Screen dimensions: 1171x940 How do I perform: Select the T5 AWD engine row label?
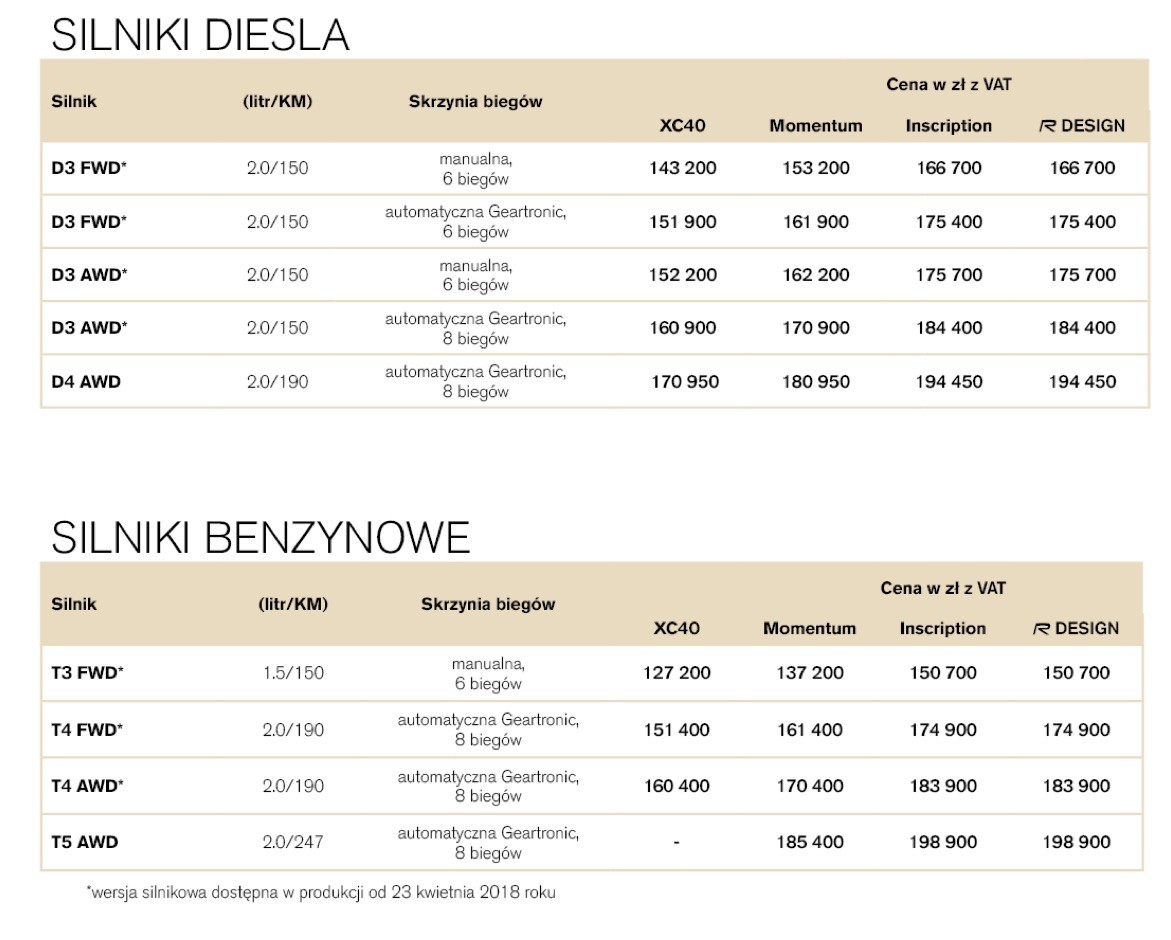click(84, 842)
